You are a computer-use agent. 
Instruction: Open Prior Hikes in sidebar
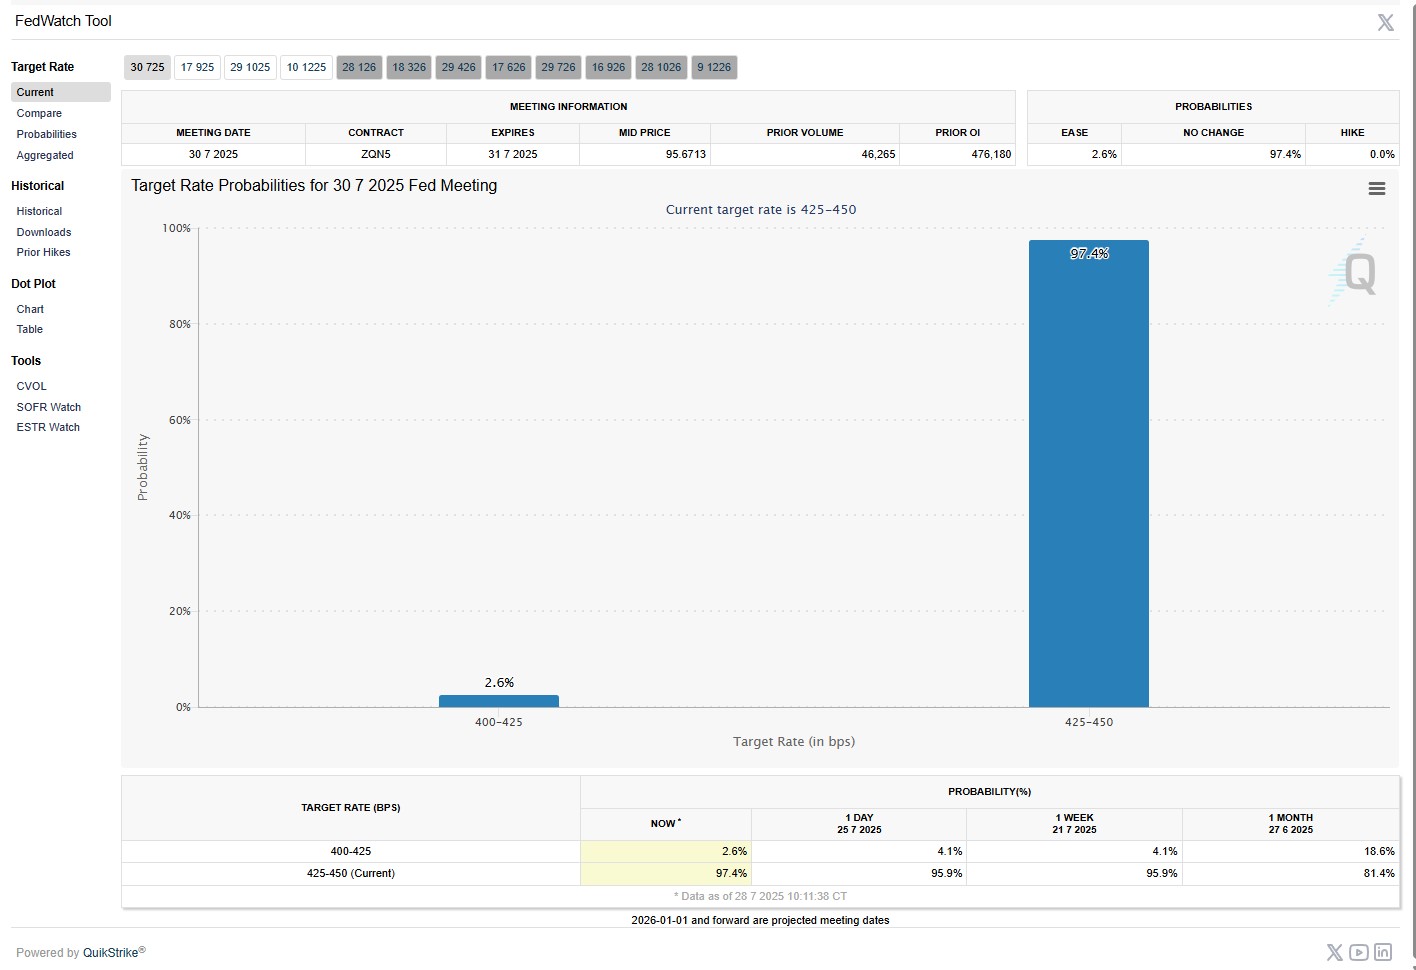(x=43, y=252)
